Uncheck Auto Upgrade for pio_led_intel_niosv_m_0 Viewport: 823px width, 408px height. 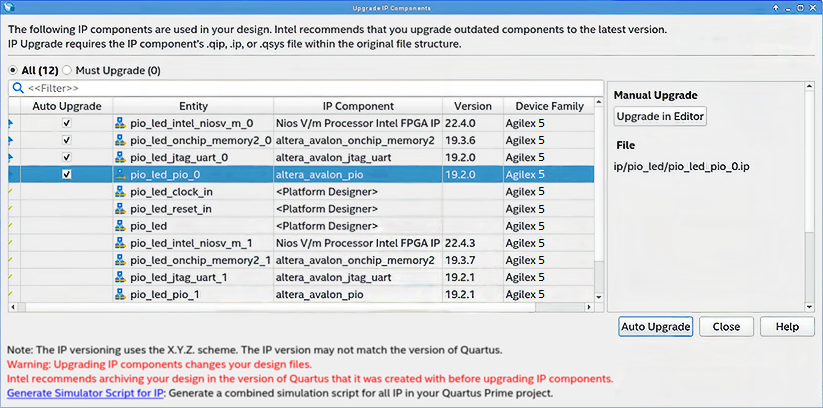coord(67,123)
